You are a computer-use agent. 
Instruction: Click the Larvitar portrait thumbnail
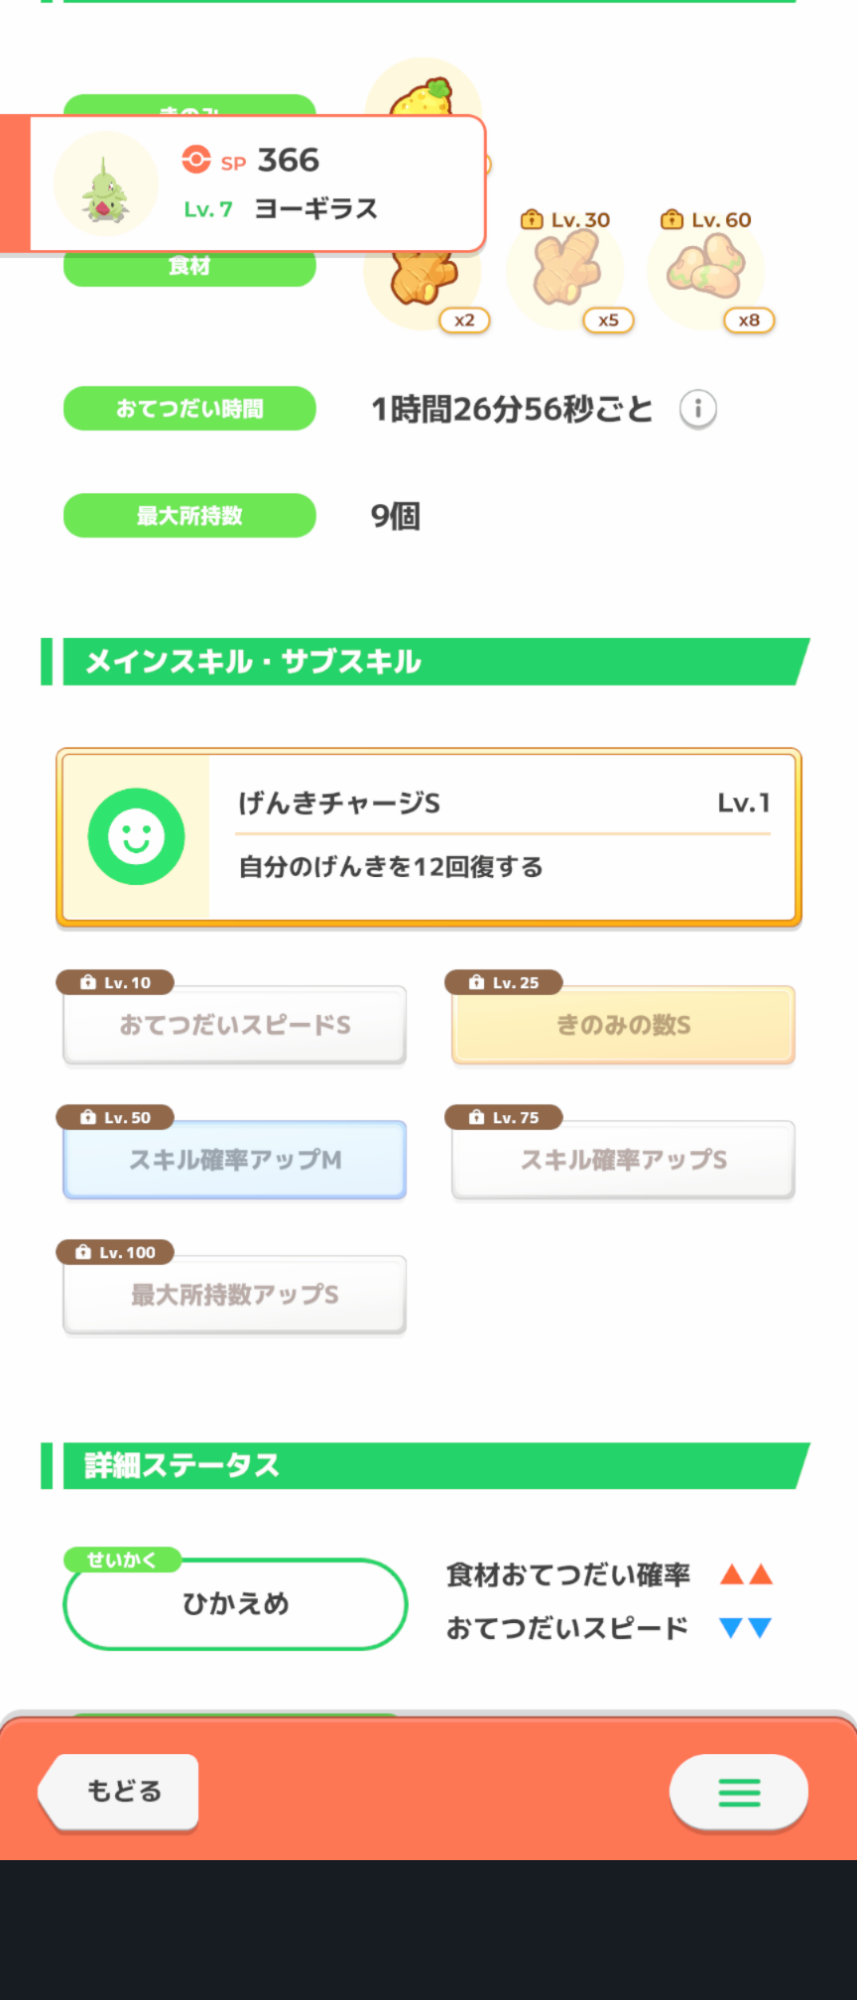(x=106, y=184)
